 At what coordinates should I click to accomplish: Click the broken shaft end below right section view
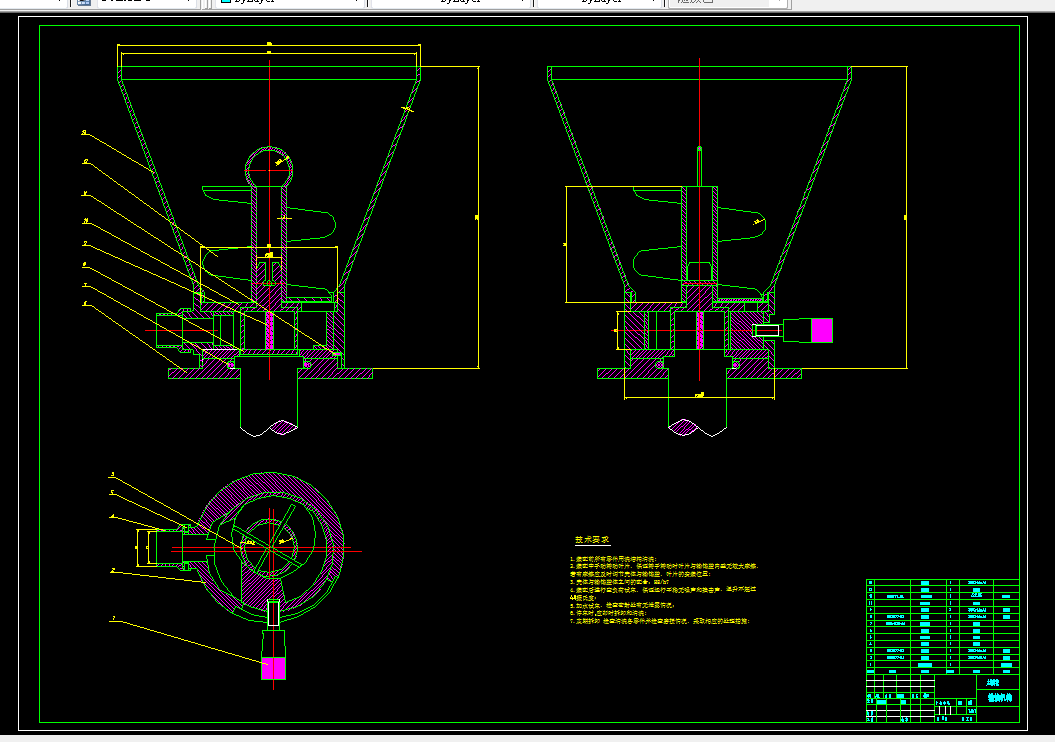[698, 427]
